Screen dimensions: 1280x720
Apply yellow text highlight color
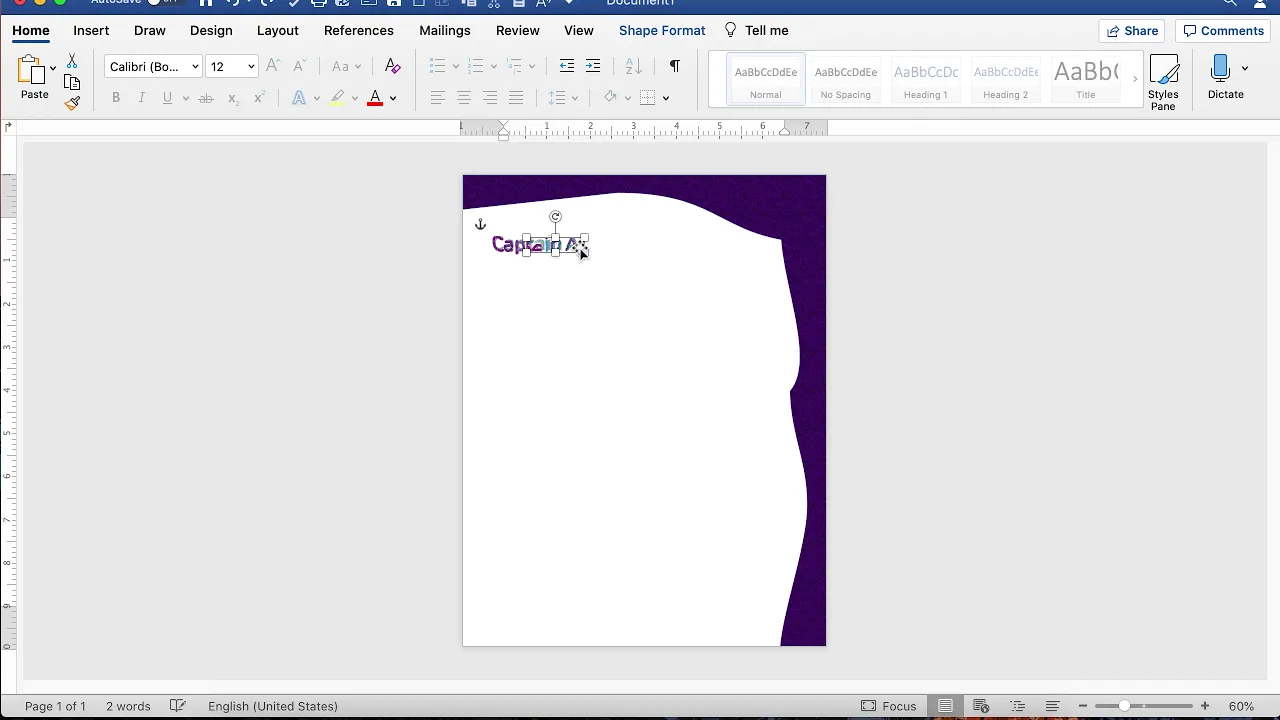click(338, 98)
